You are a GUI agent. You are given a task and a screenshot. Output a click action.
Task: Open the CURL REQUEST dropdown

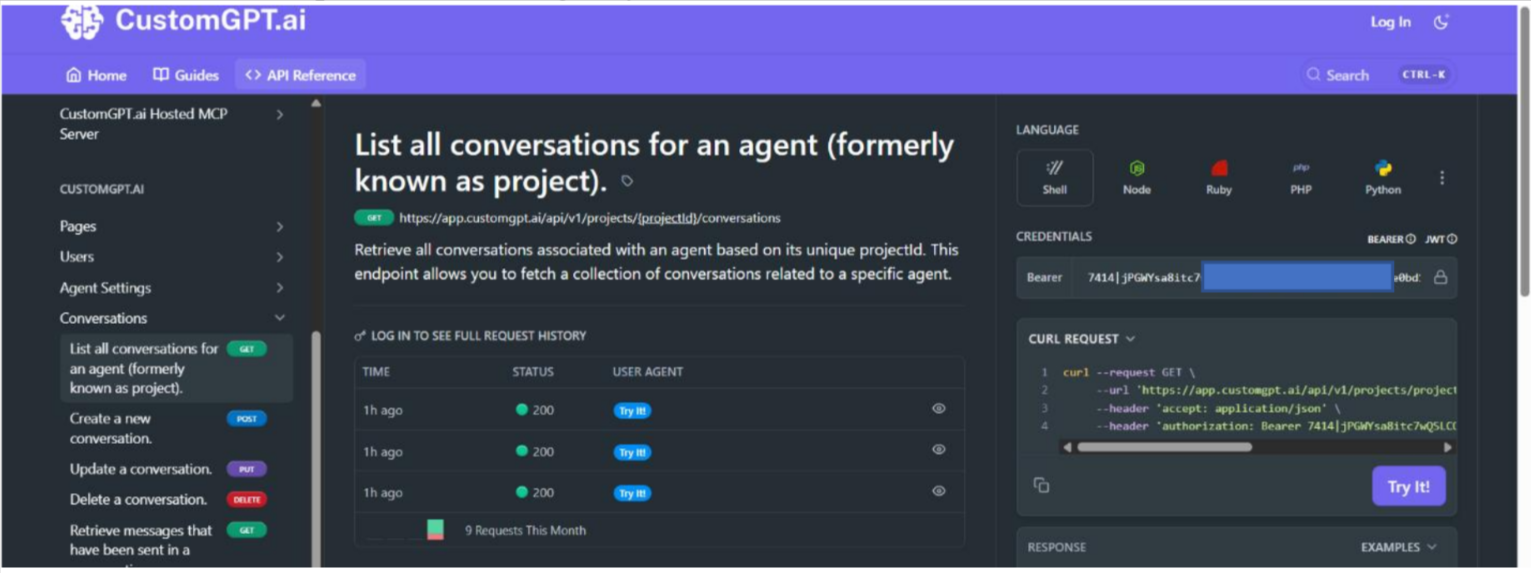click(1082, 339)
